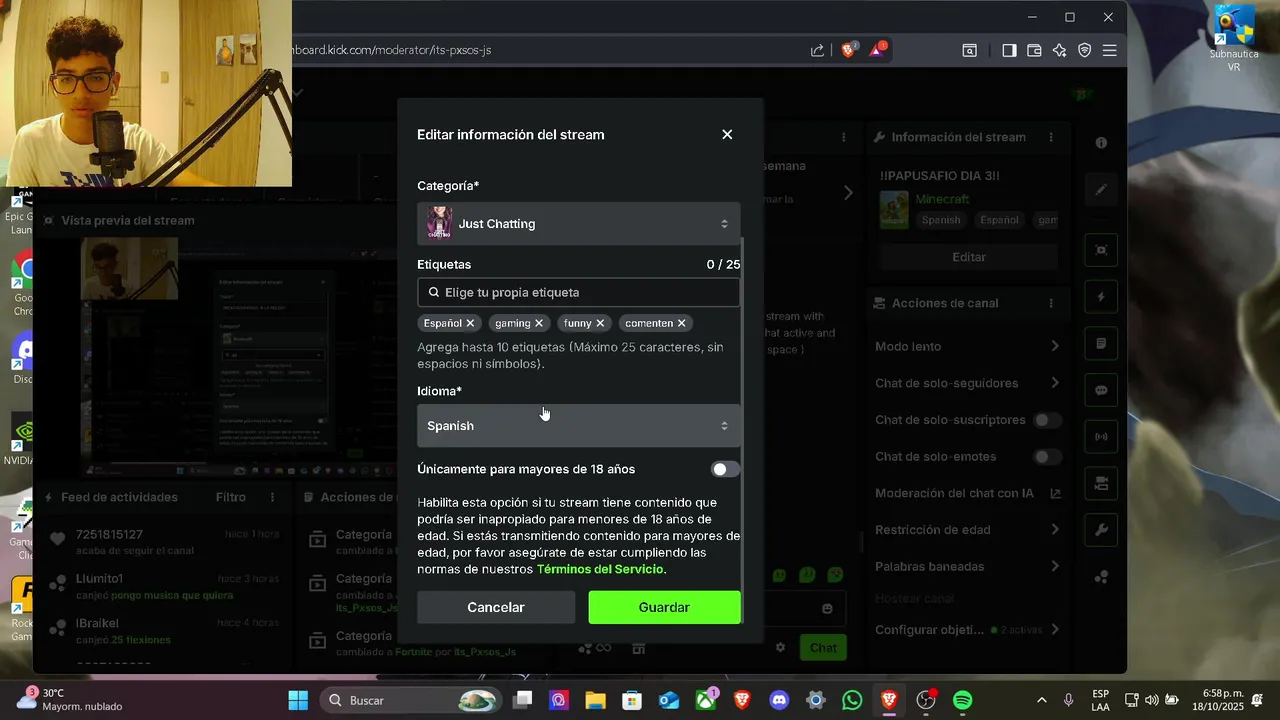Viewport: 1280px width, 720px height.
Task: Open Información del stream panel options menu
Action: (x=1051, y=137)
